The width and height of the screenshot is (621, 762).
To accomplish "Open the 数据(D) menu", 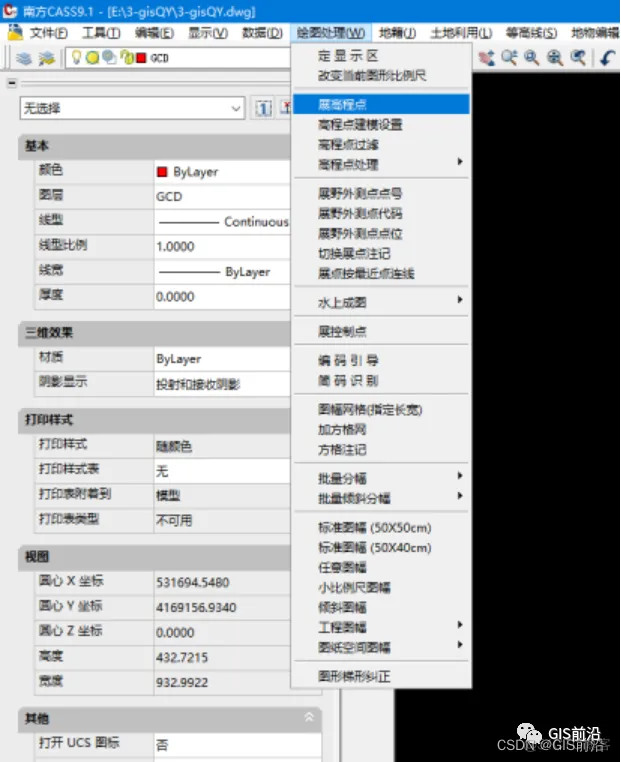I will tap(262, 33).
